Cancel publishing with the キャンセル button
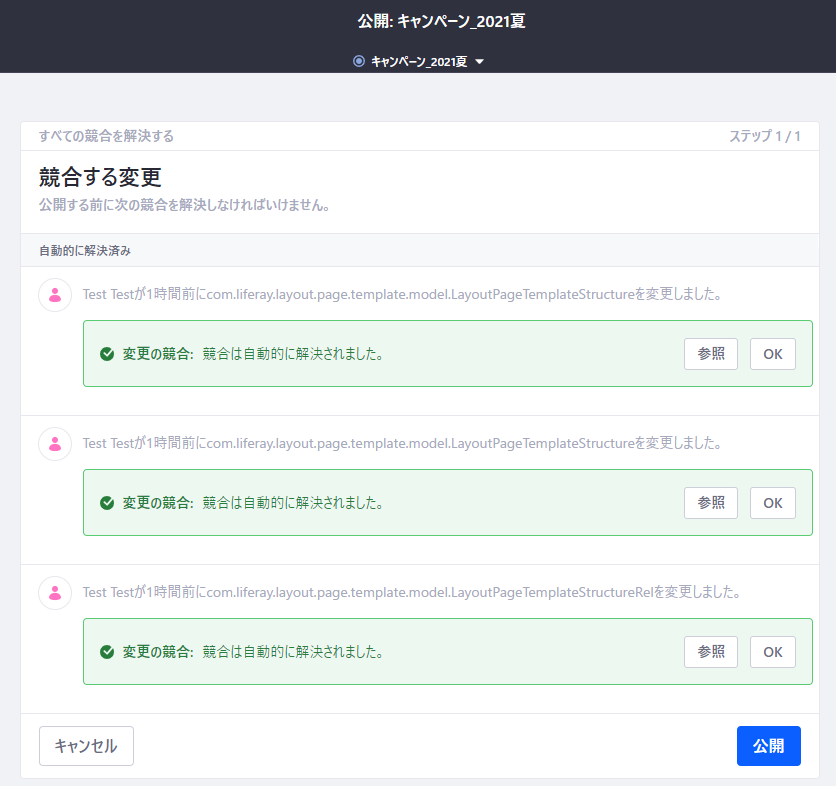836x786 pixels. point(86,746)
